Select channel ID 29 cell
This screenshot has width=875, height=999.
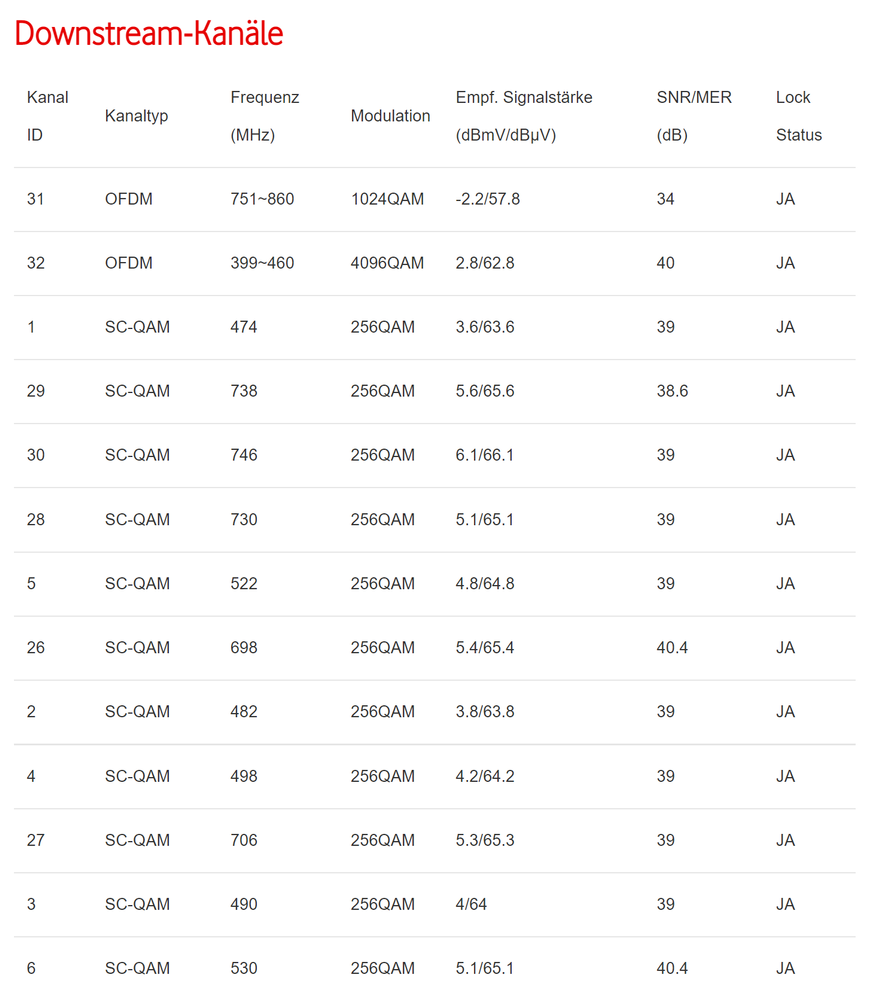(x=36, y=391)
